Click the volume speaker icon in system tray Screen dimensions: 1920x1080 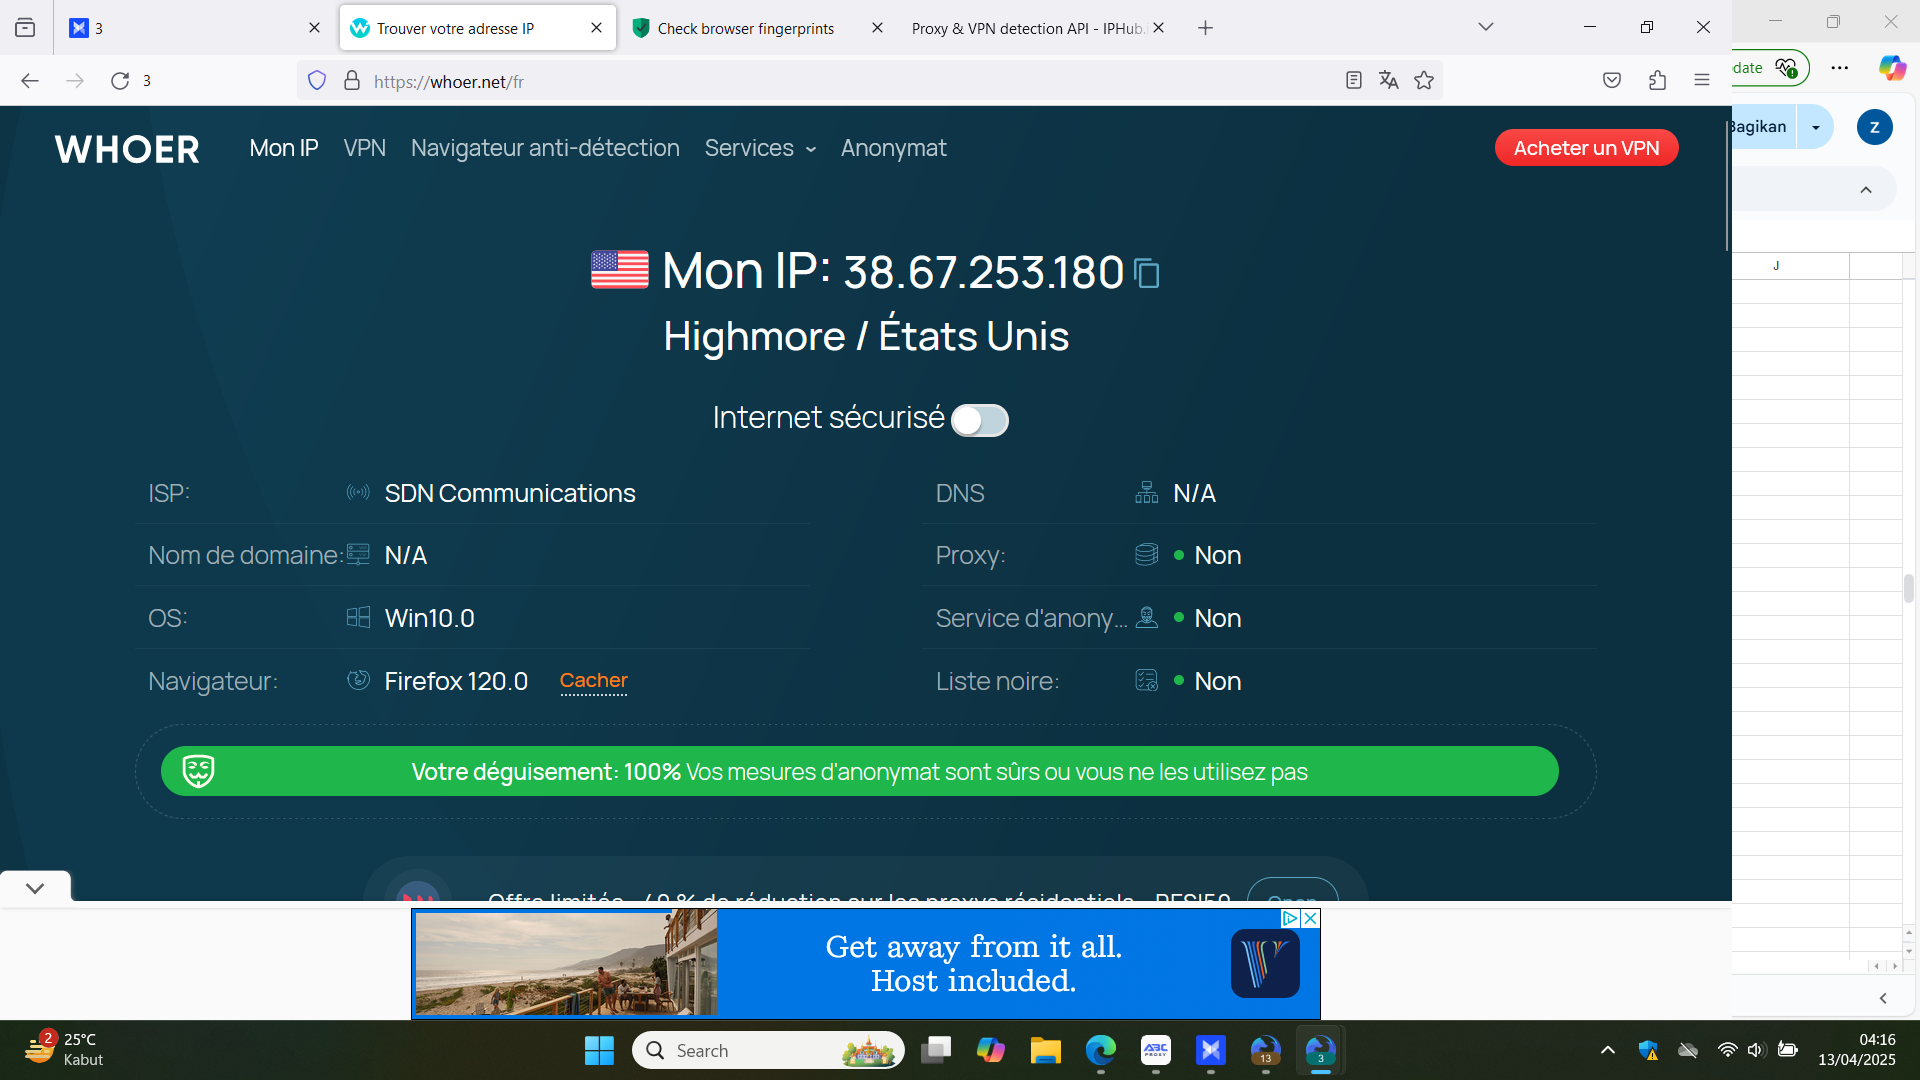tap(1756, 1050)
